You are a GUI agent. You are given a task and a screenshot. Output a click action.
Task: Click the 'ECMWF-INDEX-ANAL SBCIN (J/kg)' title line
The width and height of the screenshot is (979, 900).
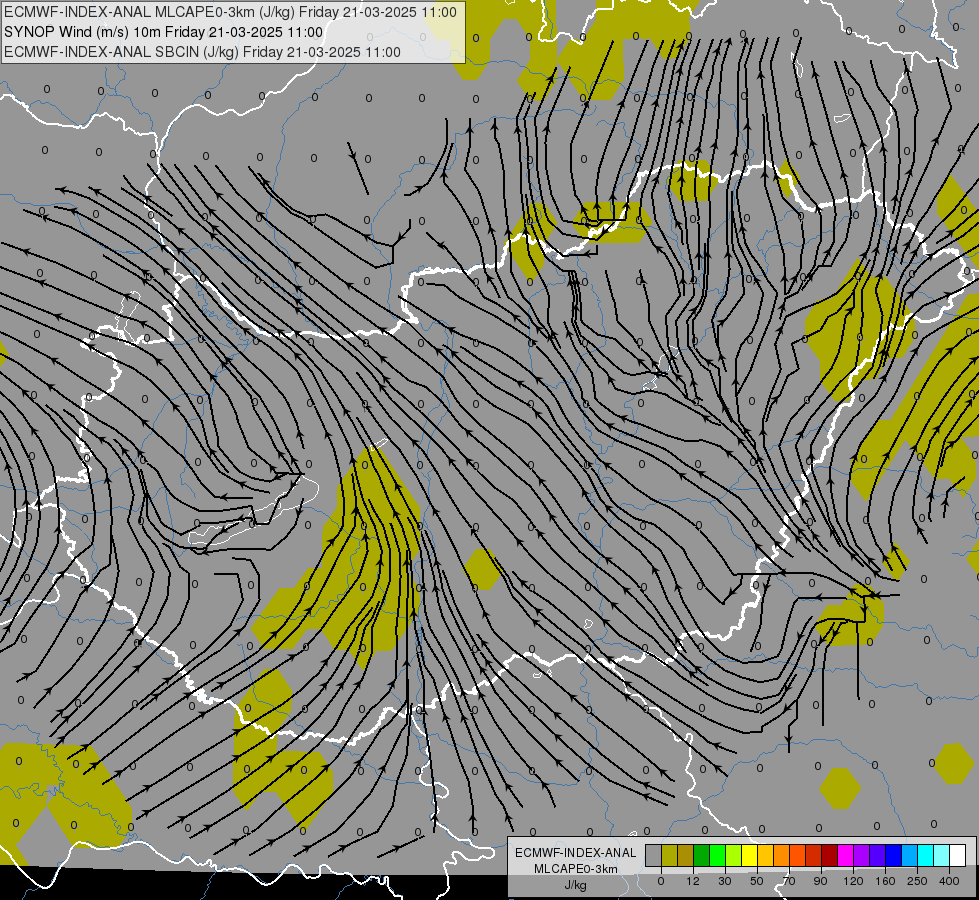pos(202,52)
